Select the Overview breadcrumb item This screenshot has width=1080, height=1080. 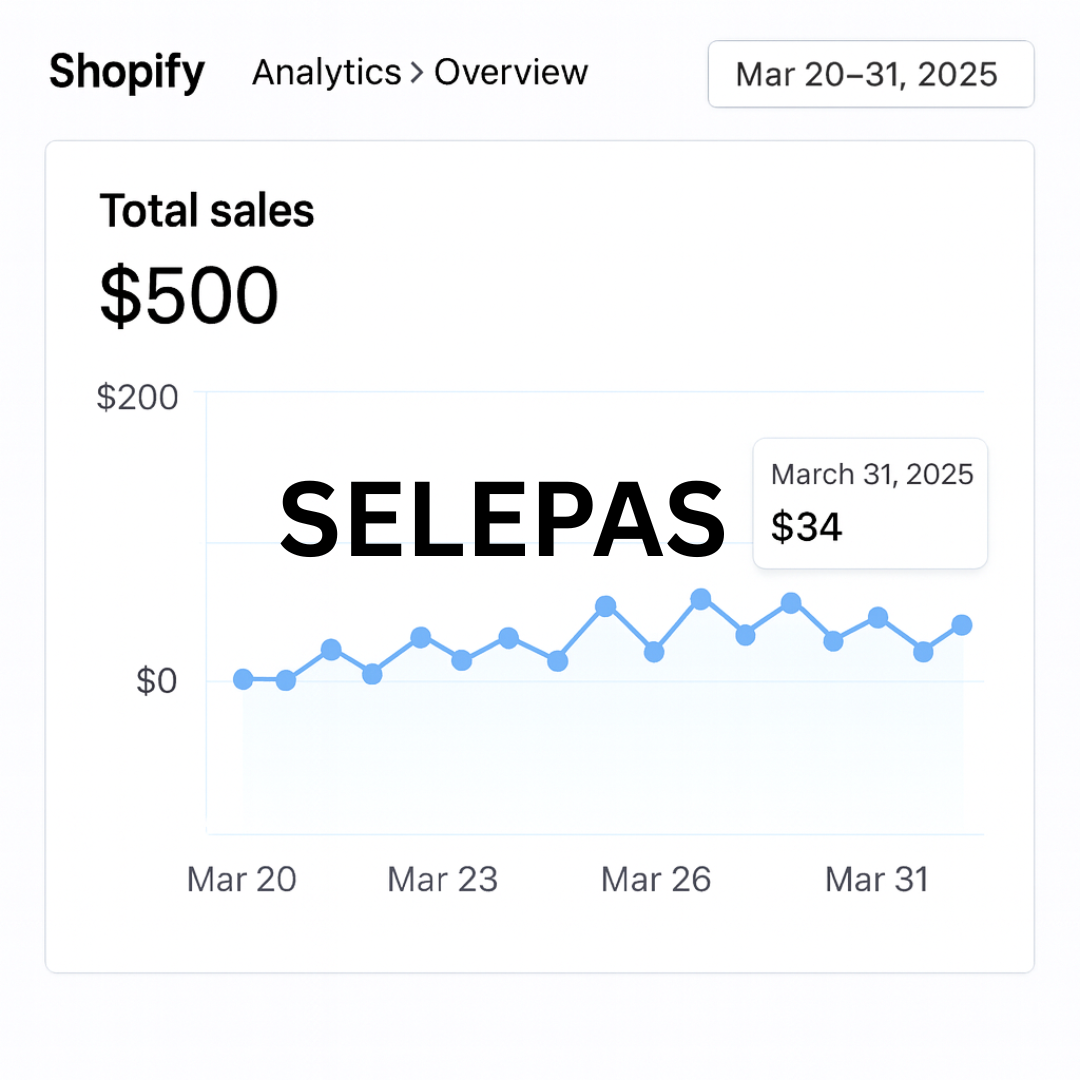tap(511, 72)
